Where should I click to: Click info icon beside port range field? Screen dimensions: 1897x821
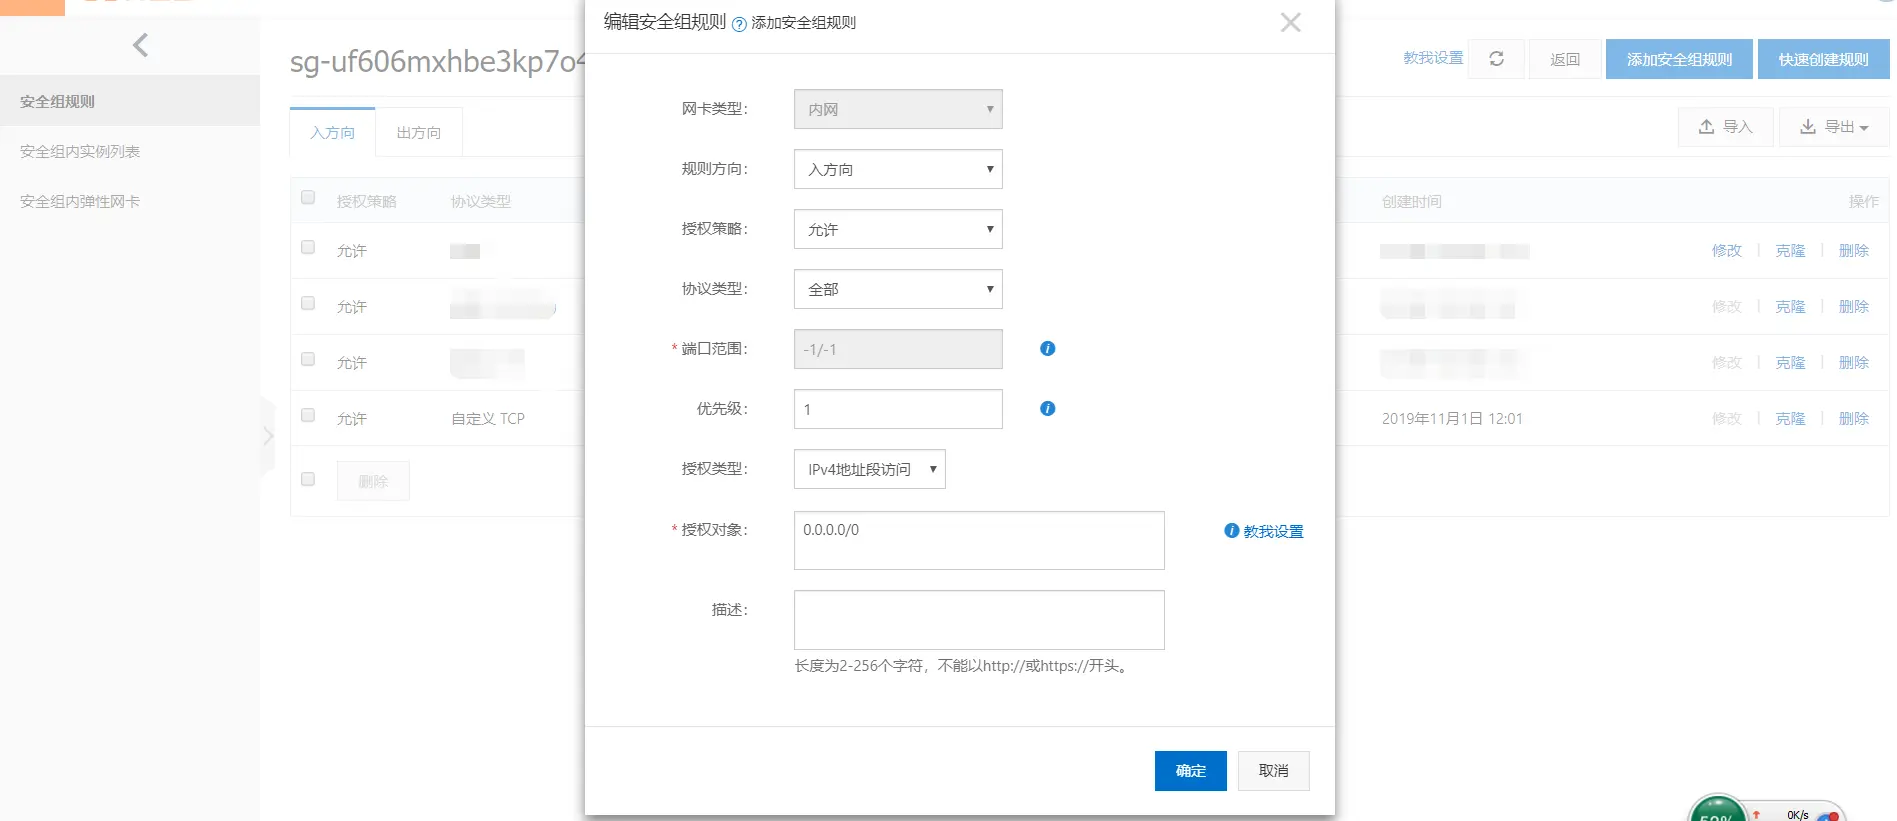1047,348
